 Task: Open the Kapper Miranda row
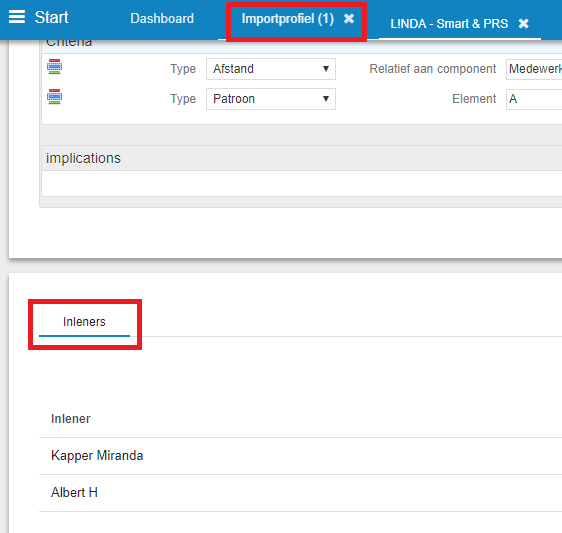[300, 456]
